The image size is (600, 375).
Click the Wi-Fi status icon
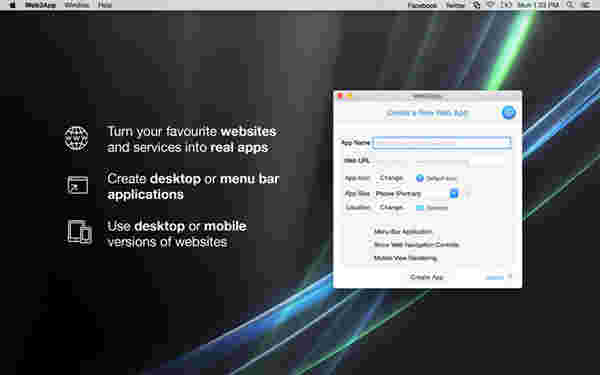click(490, 5)
